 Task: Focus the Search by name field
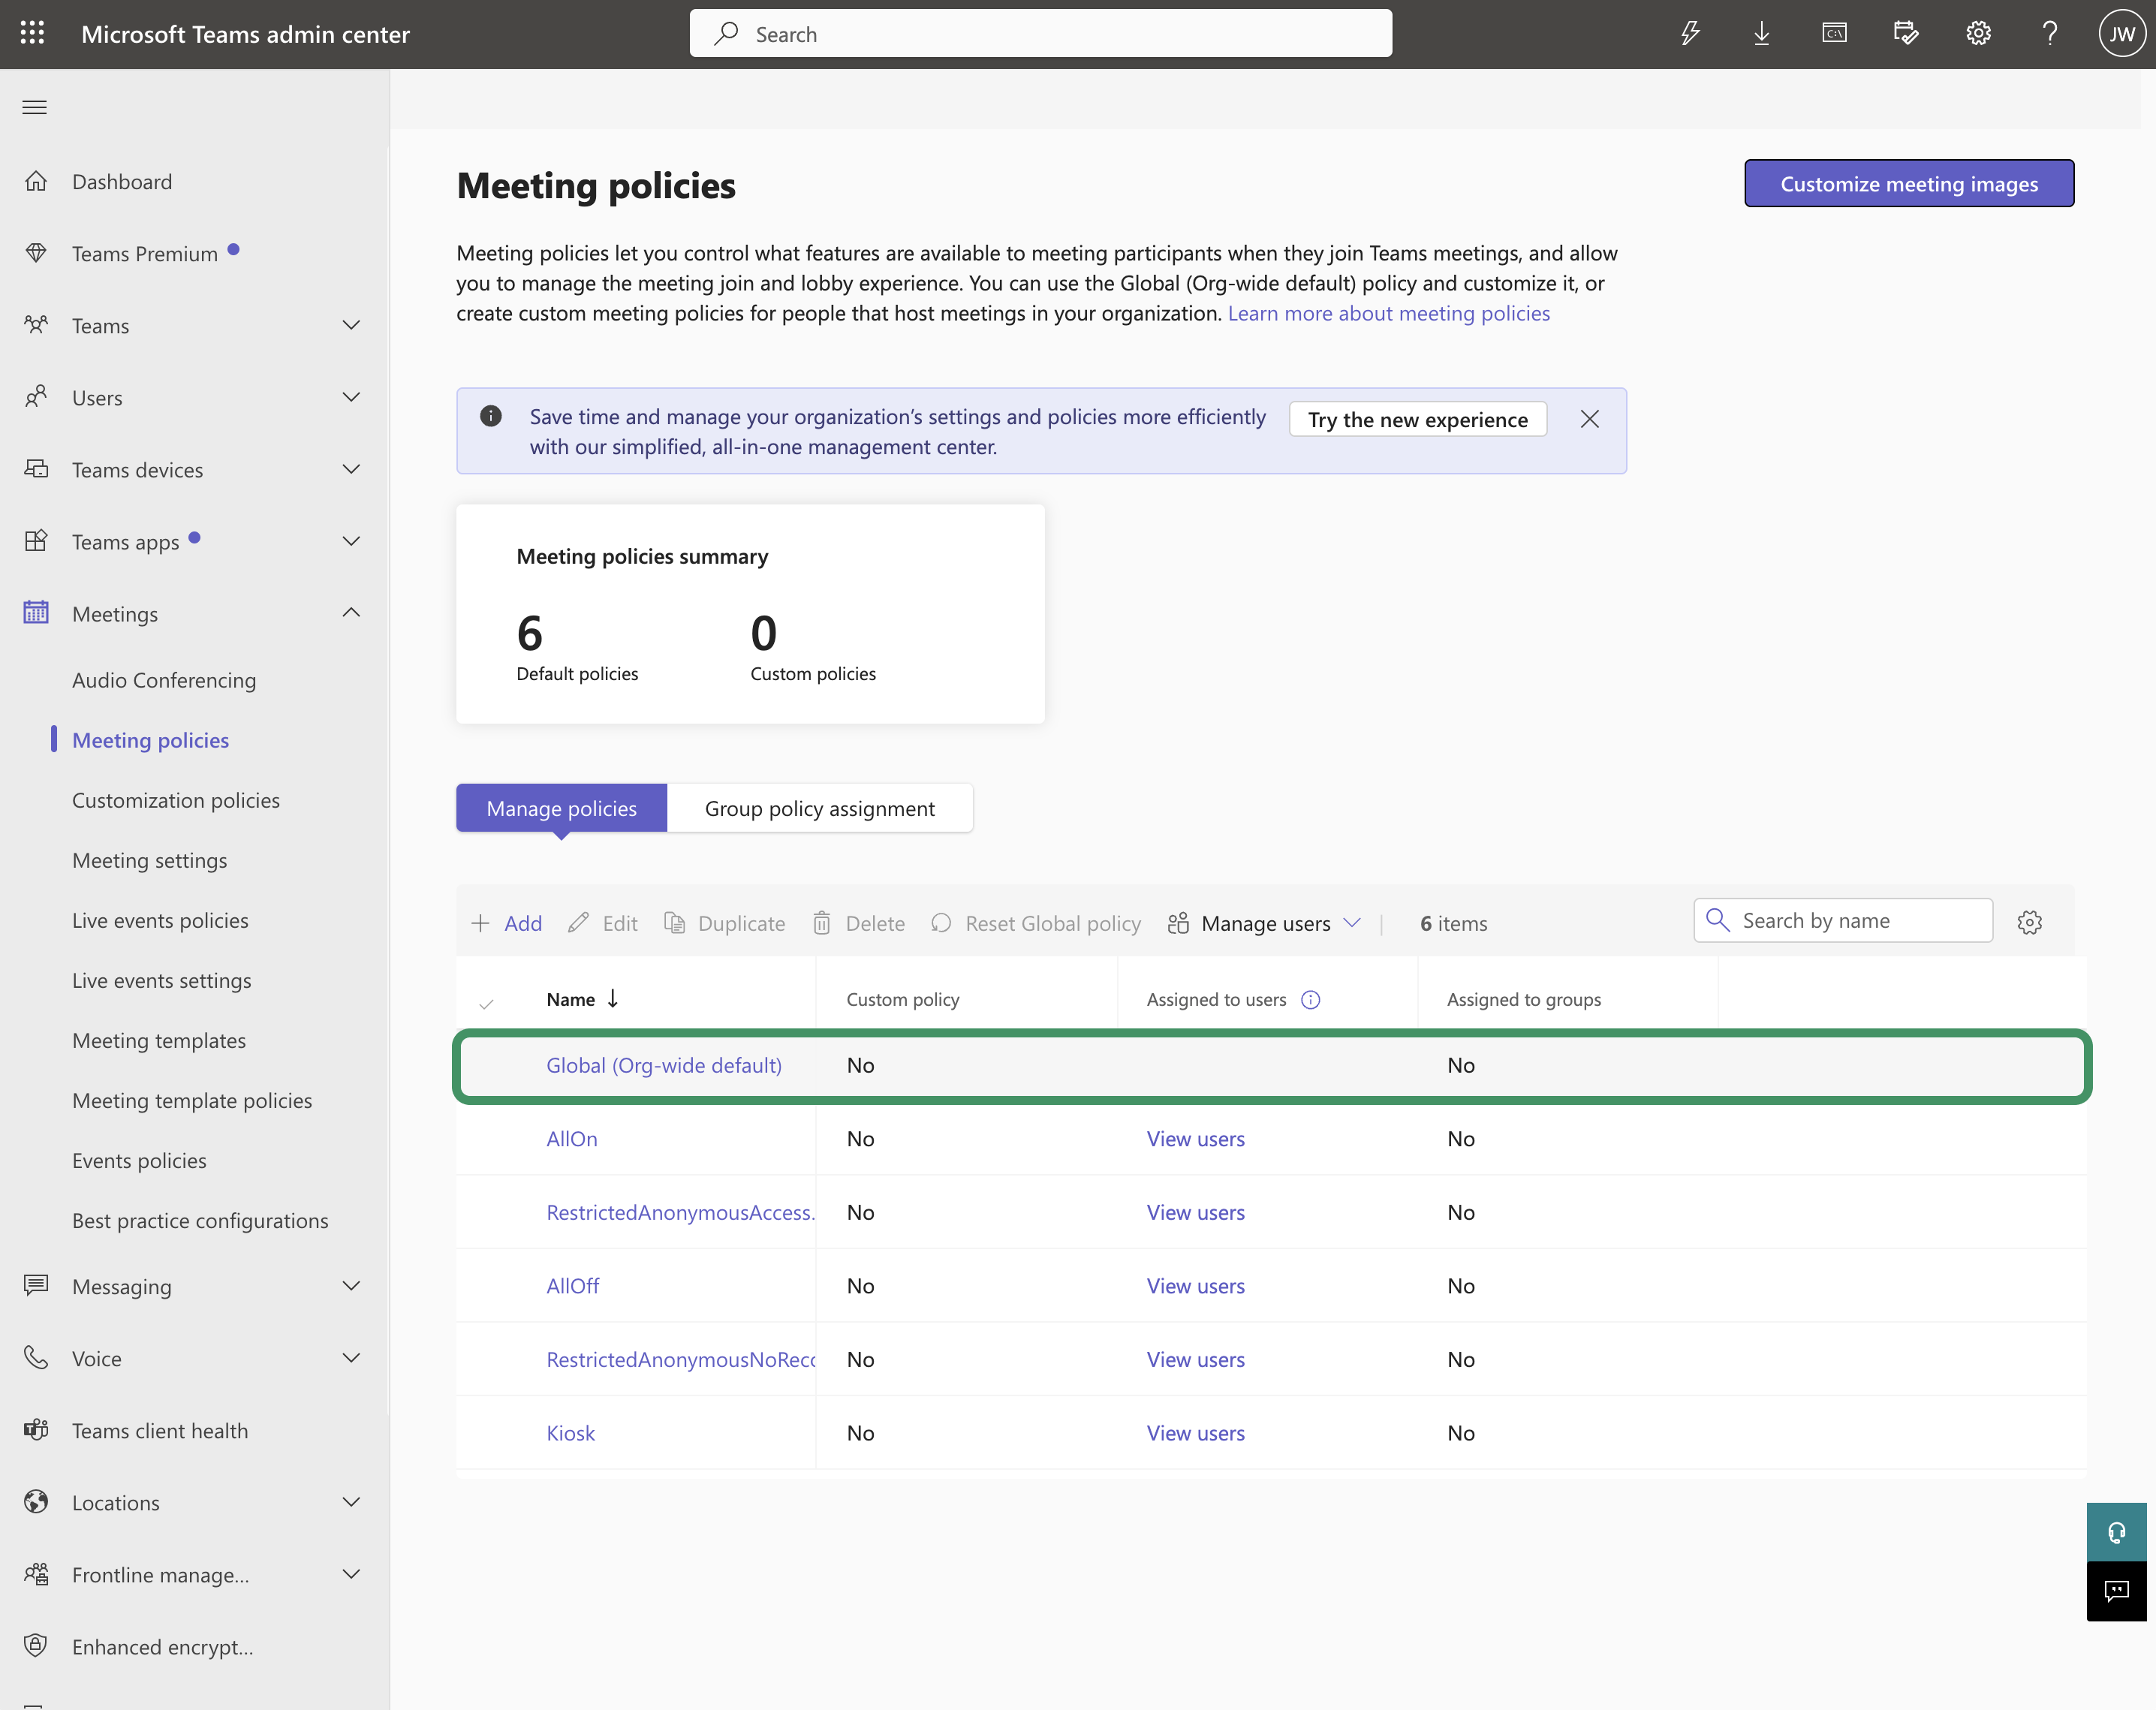(1843, 920)
